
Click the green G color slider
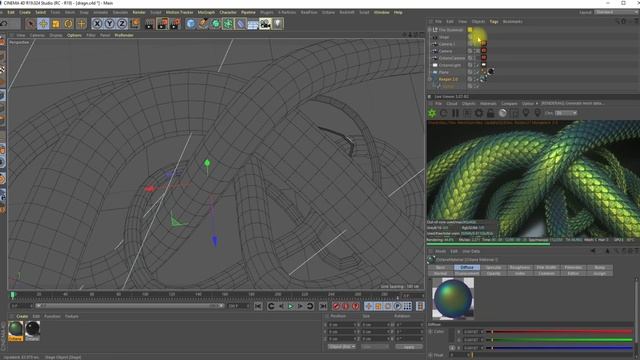pyautogui.click(x=559, y=340)
